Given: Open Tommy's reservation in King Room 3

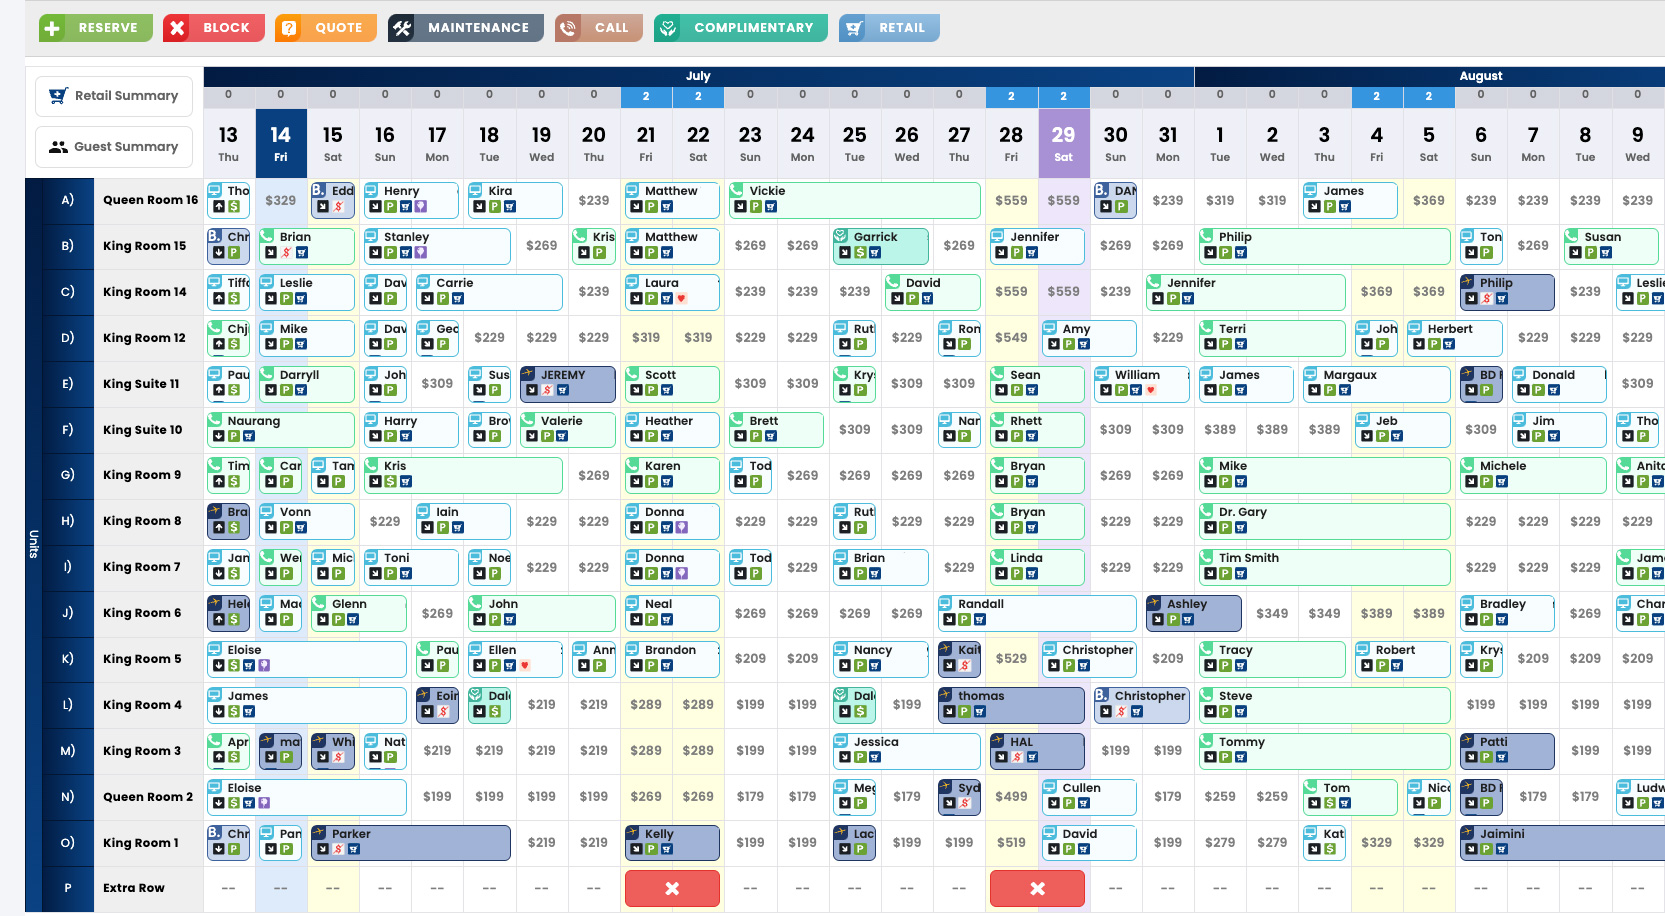Looking at the screenshot, I should coord(1324,751).
